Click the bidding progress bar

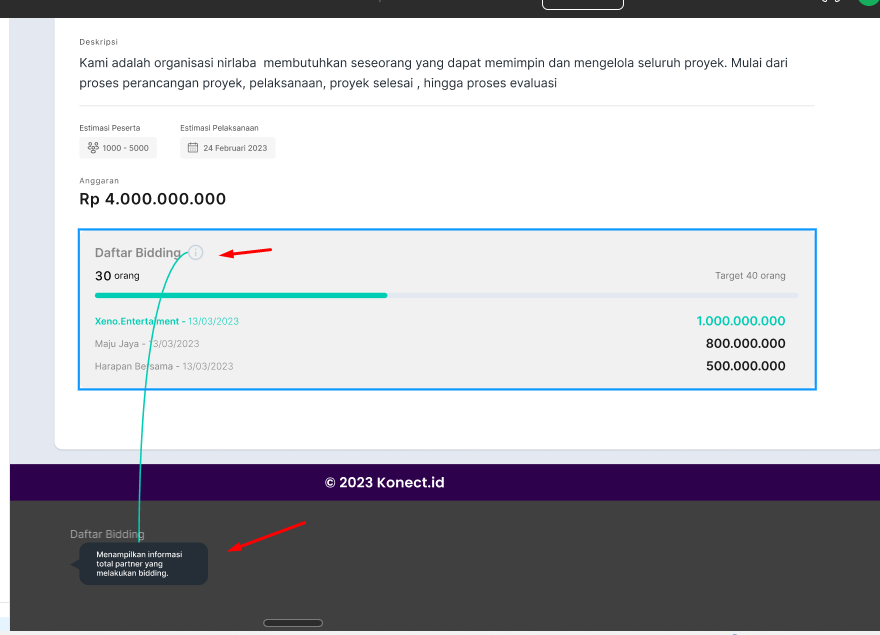tap(446, 295)
